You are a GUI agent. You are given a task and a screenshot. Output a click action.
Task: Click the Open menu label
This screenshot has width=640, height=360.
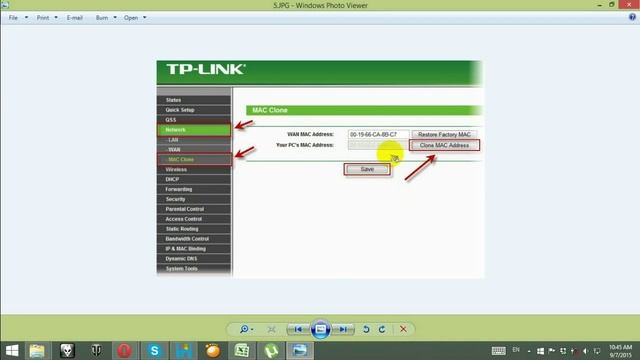131,18
